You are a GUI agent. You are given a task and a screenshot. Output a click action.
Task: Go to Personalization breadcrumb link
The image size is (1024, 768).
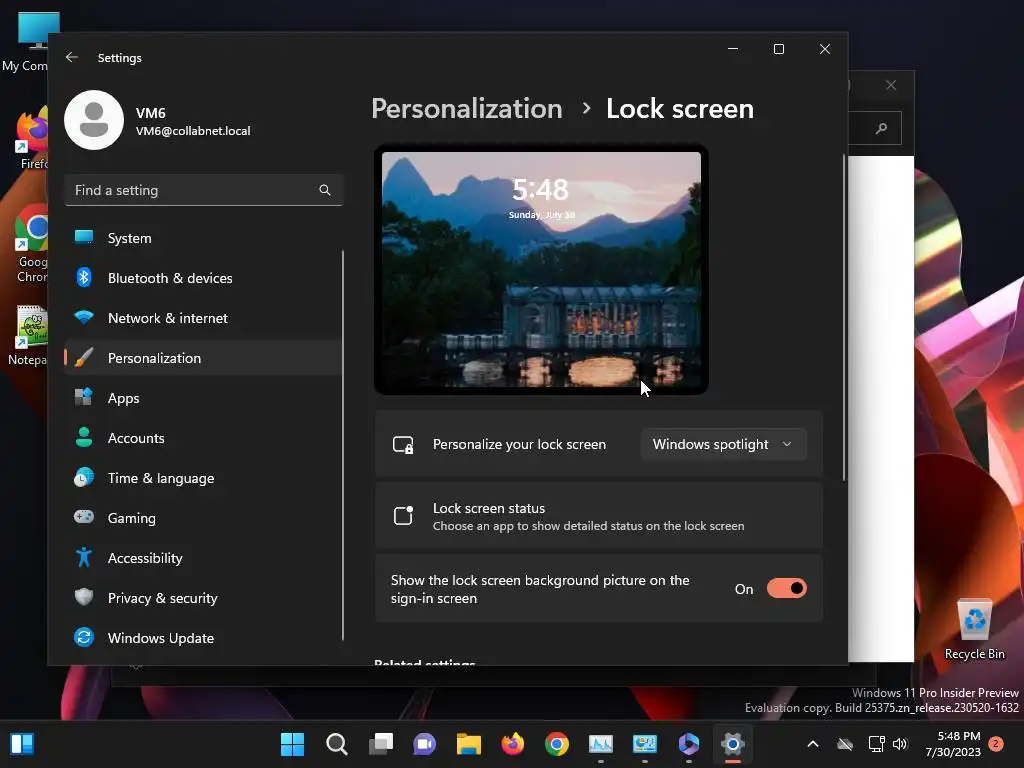click(467, 108)
